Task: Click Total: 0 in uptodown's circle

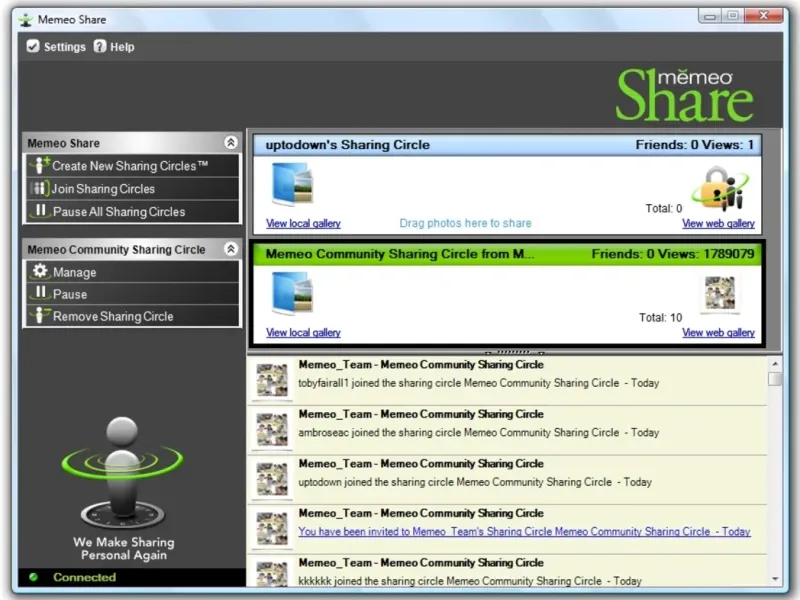Action: (663, 208)
